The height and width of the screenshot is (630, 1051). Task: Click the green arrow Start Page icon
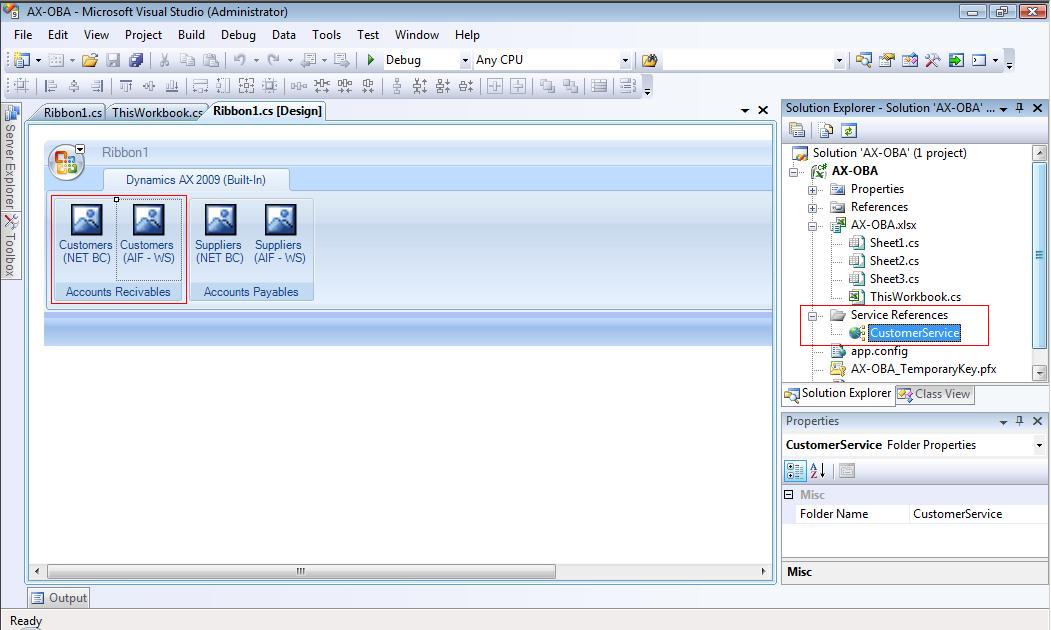956,60
